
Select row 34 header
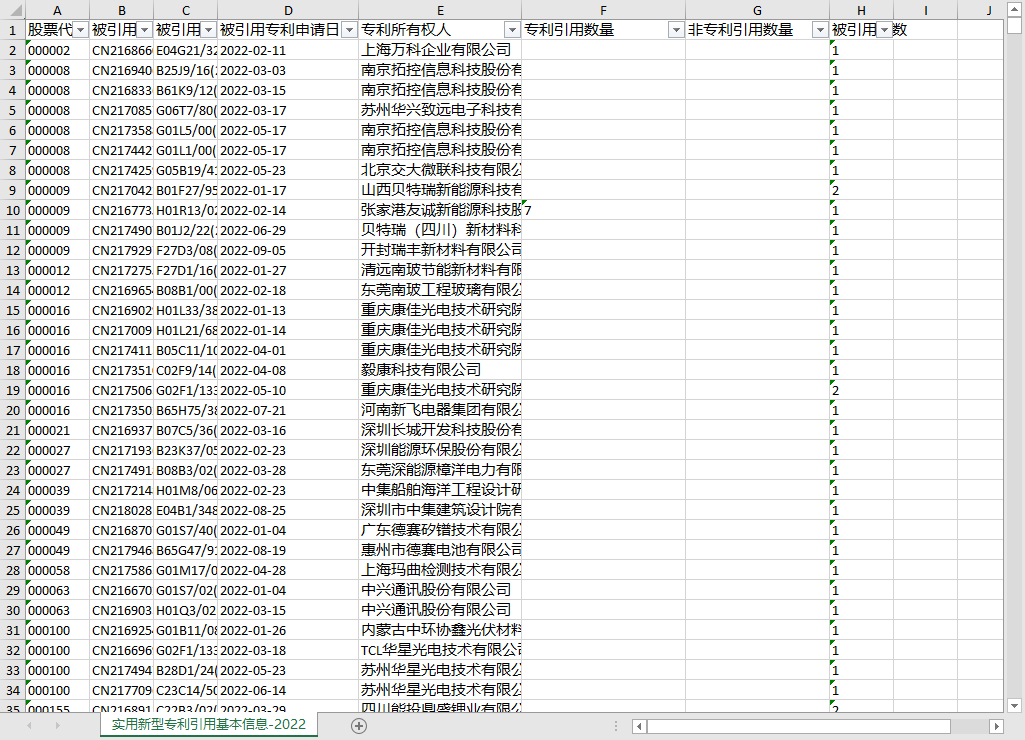(x=12, y=690)
